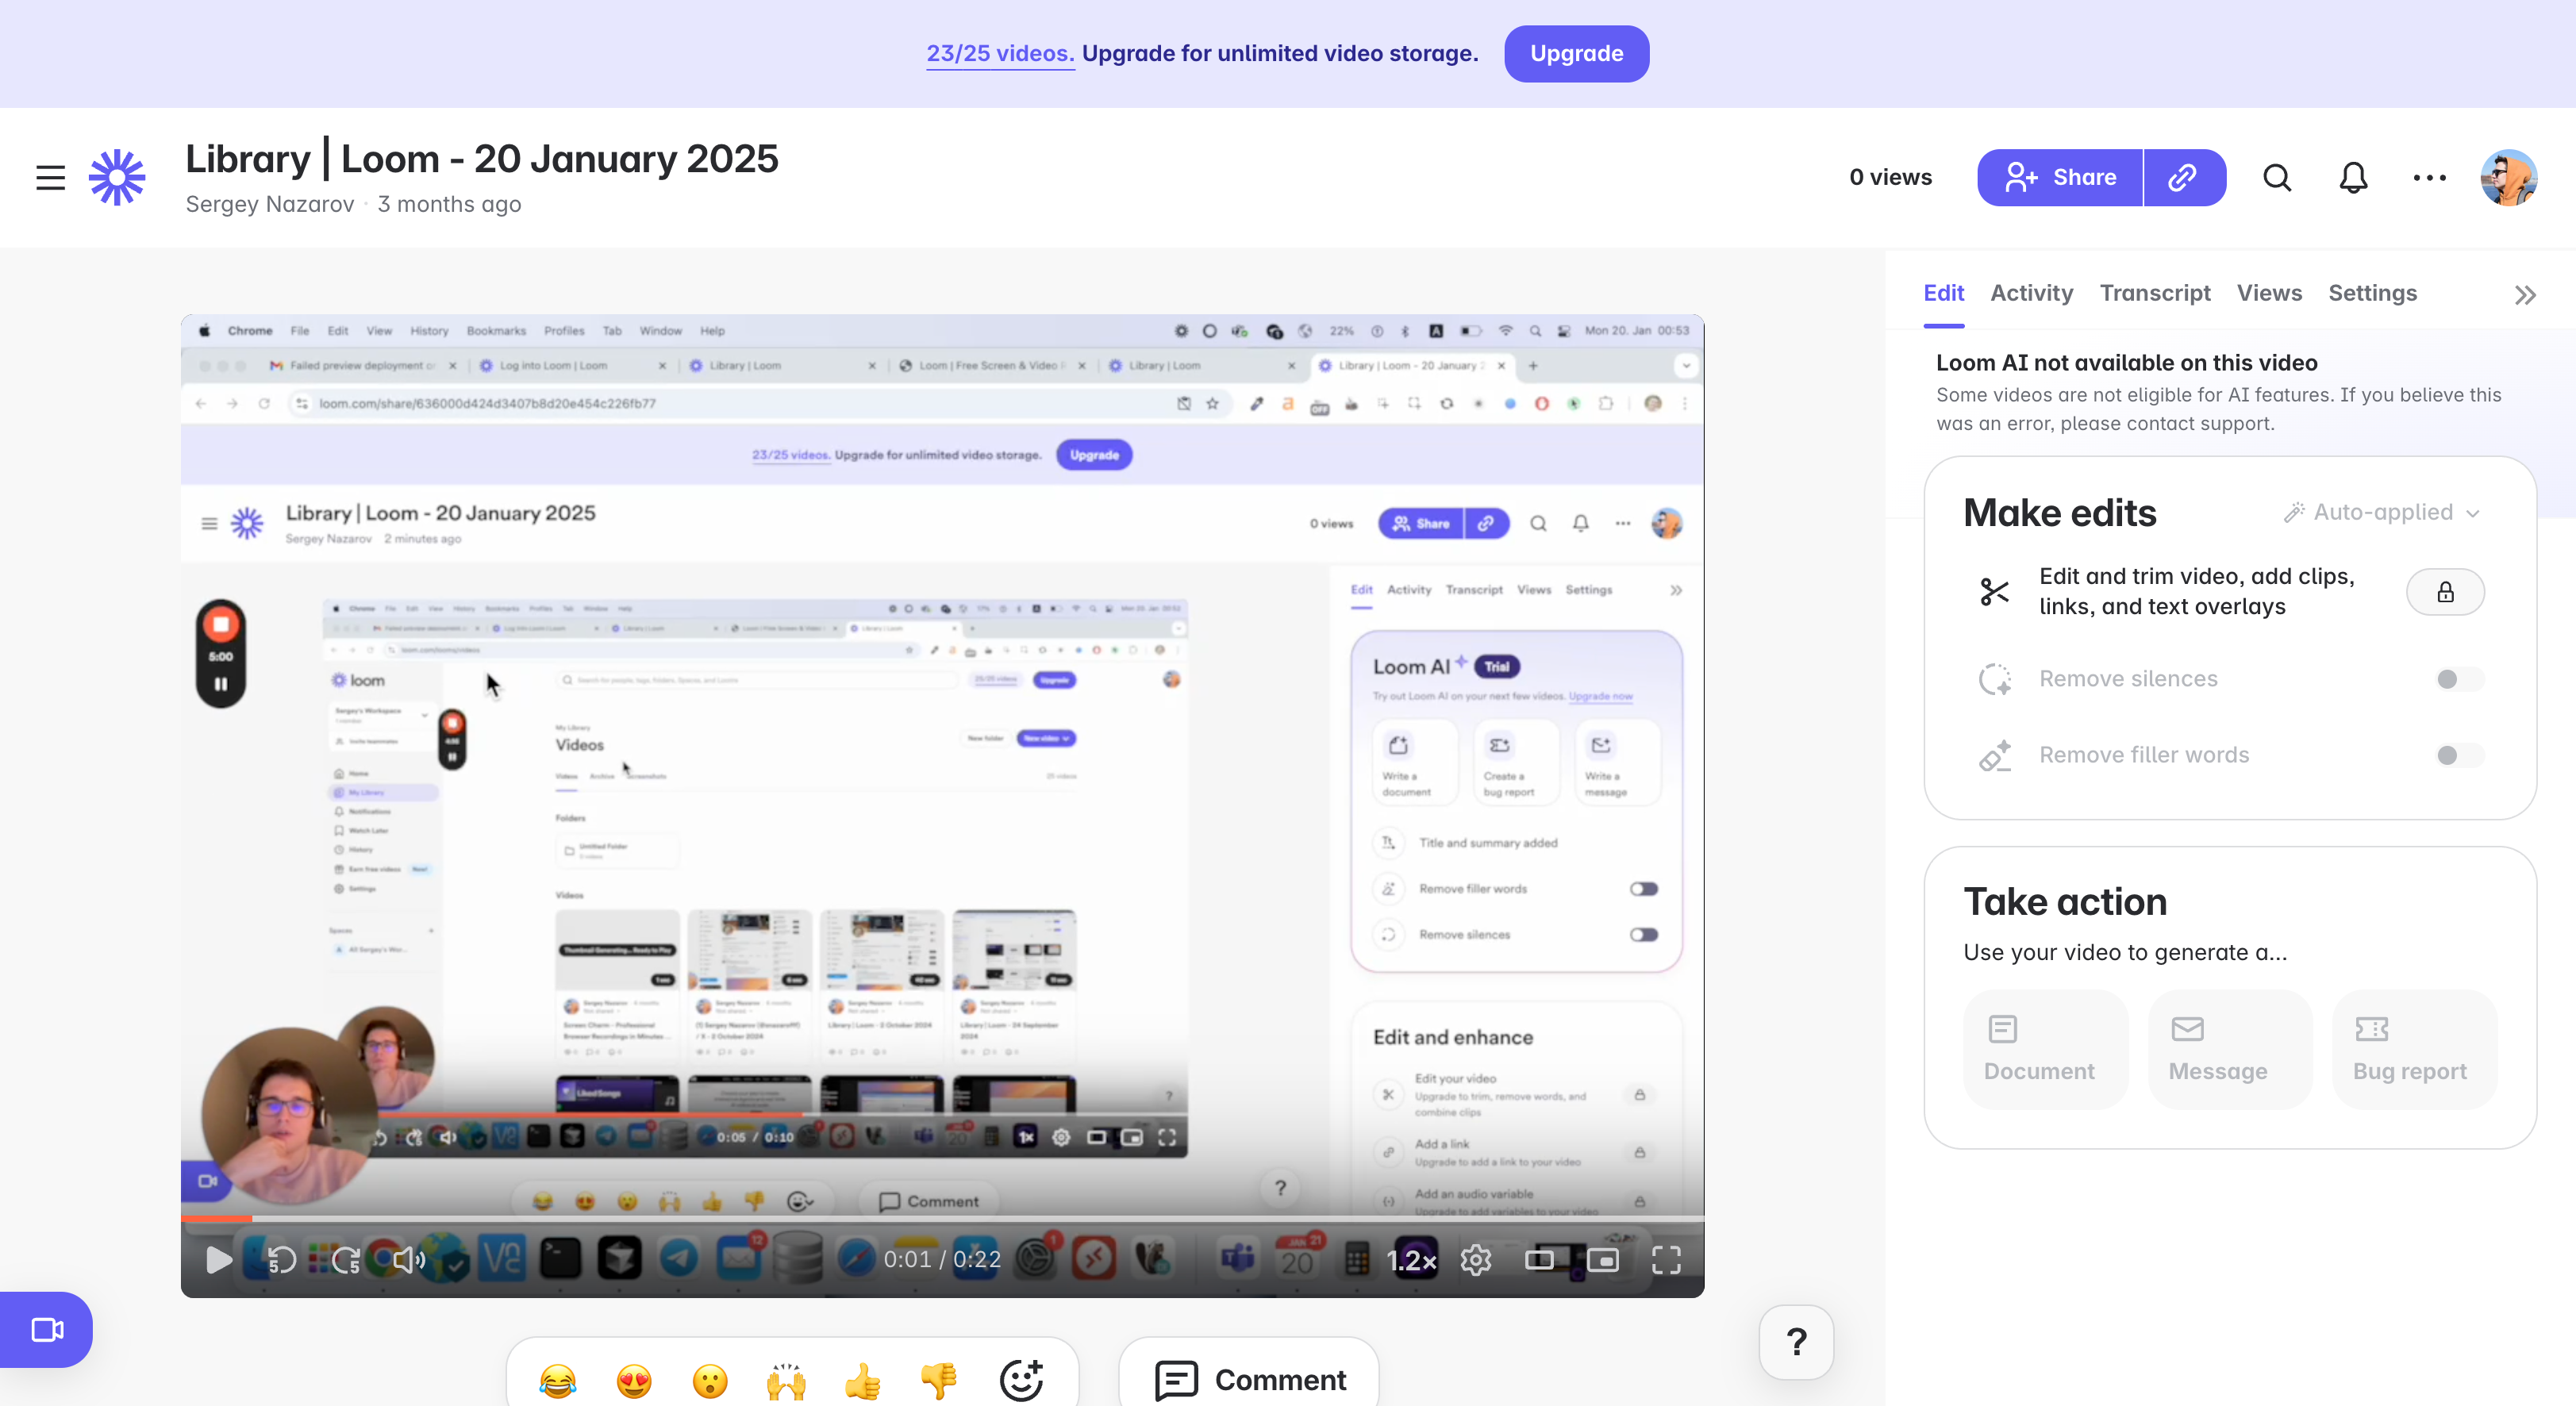The height and width of the screenshot is (1406, 2576).
Task: React with thumbs down emoji
Action: pos(938,1380)
